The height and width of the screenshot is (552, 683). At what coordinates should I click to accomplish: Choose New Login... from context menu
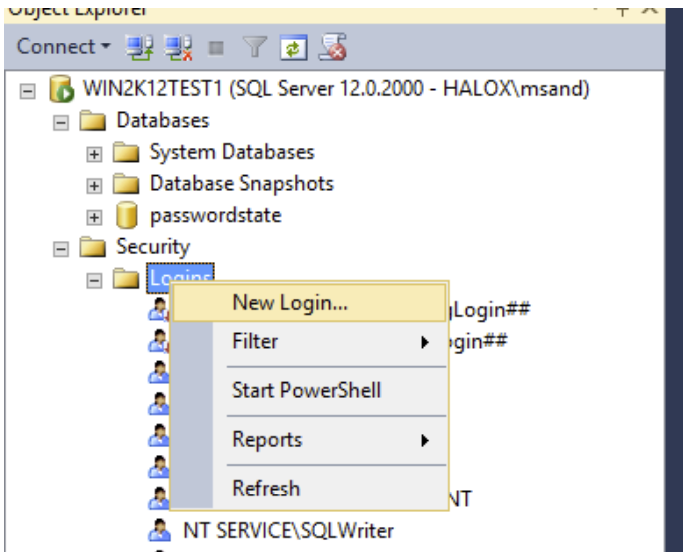tap(309, 303)
